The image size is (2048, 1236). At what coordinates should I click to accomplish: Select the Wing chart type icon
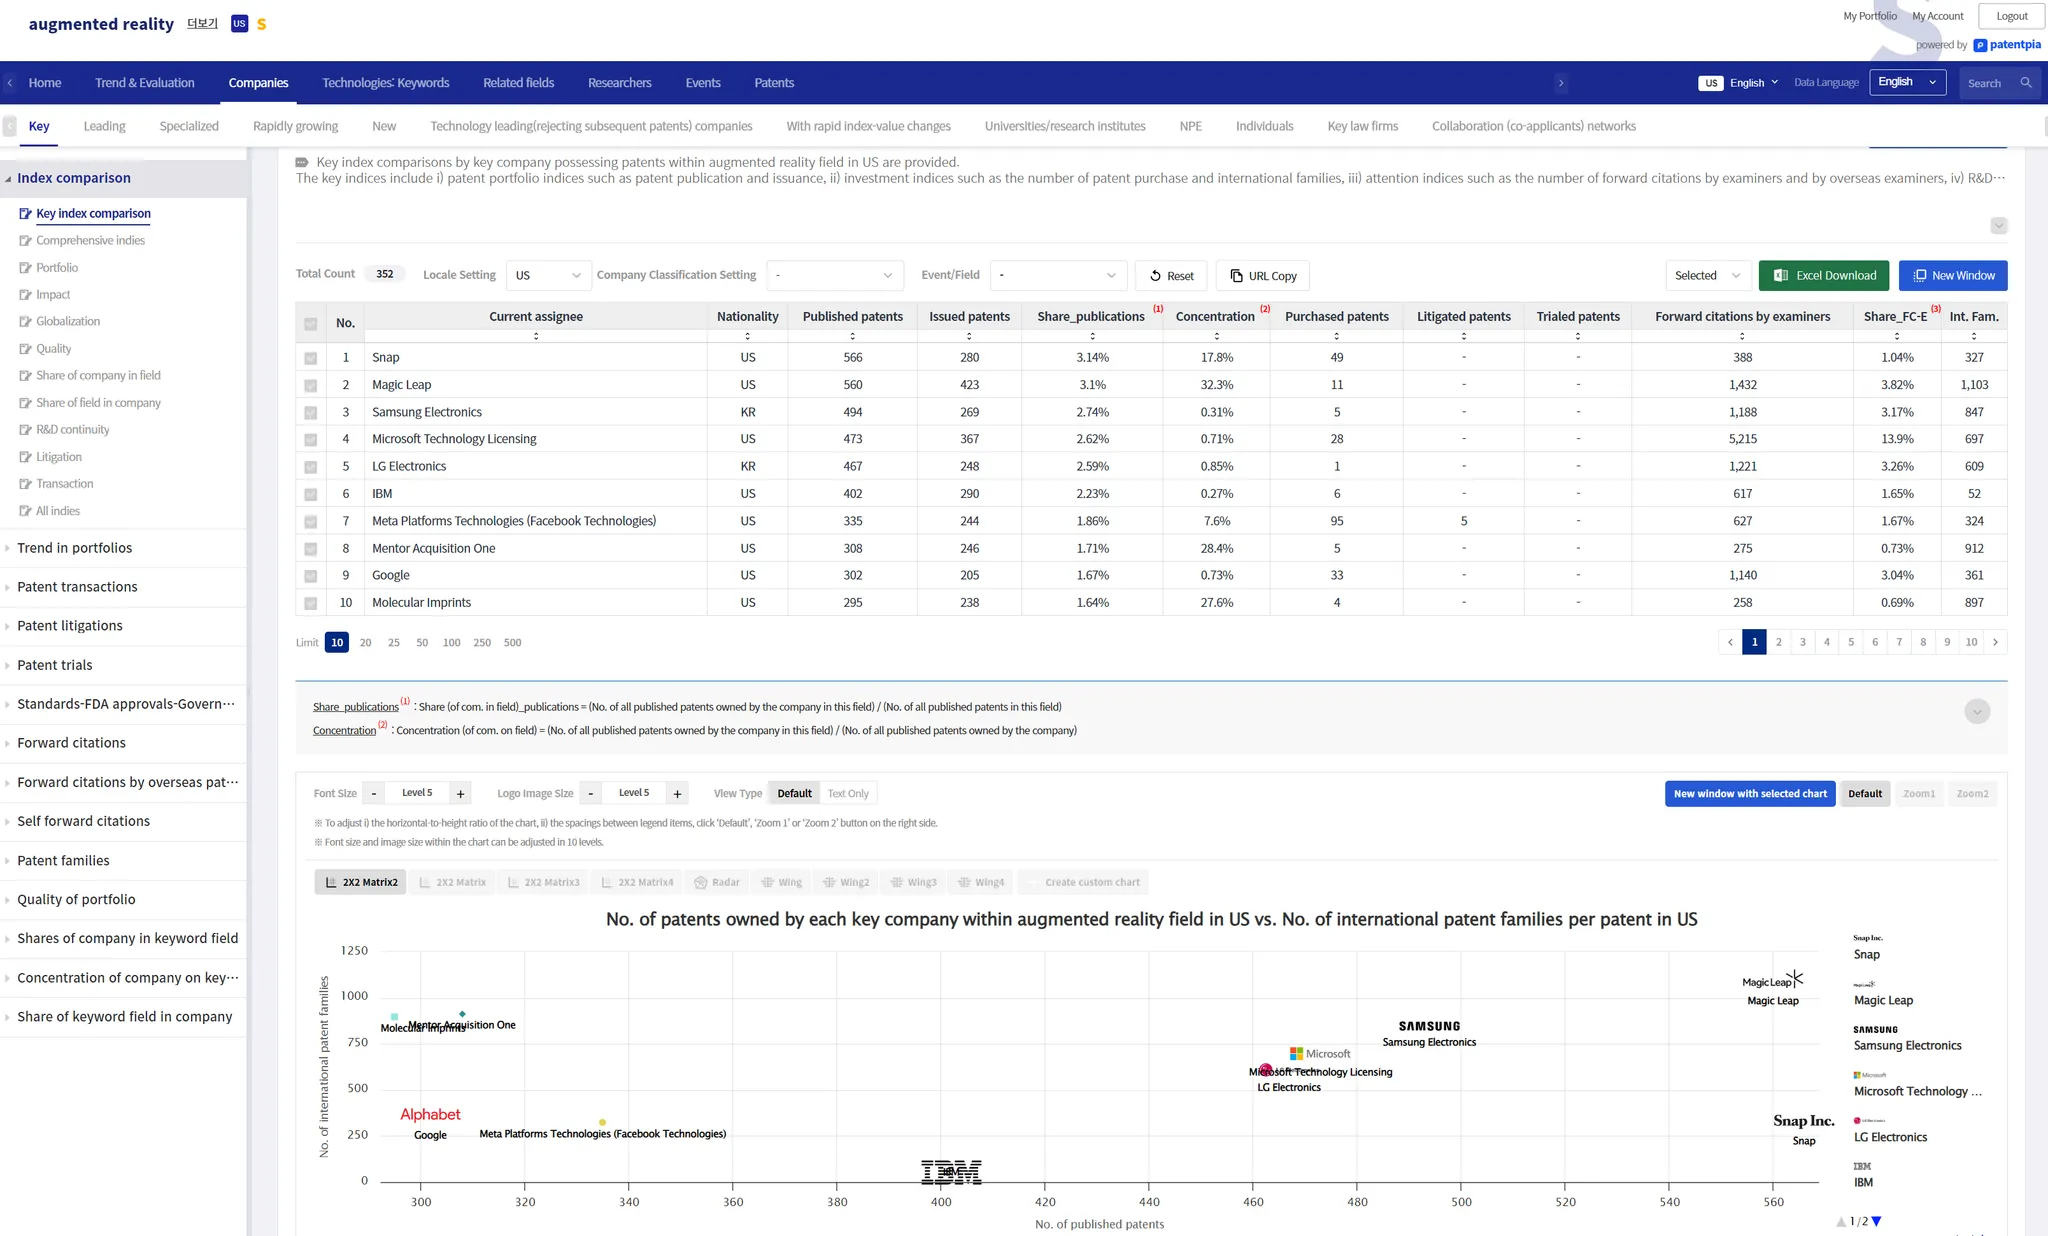pos(767,882)
